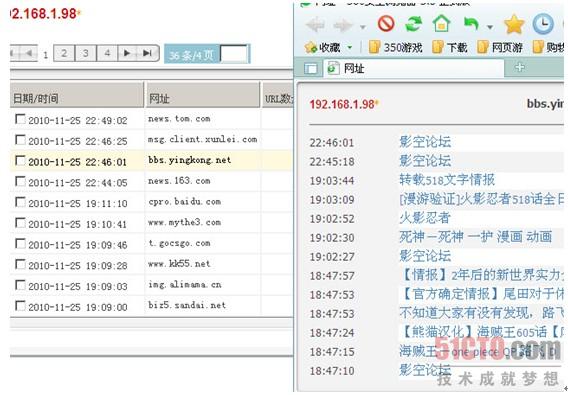Open the 收藏 favorites star button
Screen dimensions: 568x395
coord(322,47)
